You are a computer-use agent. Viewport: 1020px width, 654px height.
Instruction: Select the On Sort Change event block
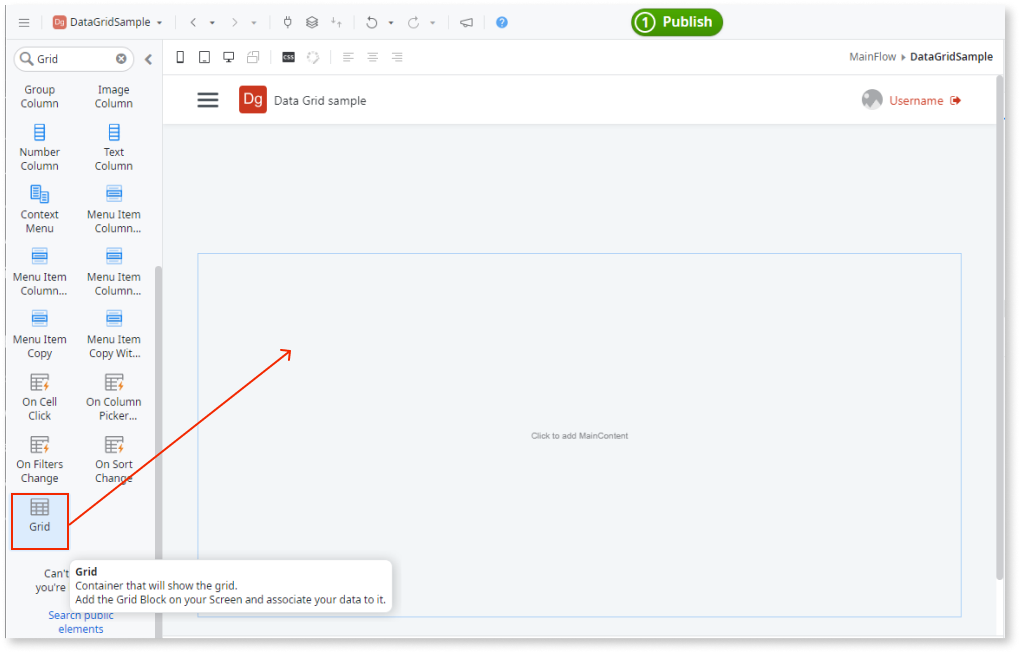coord(113,458)
